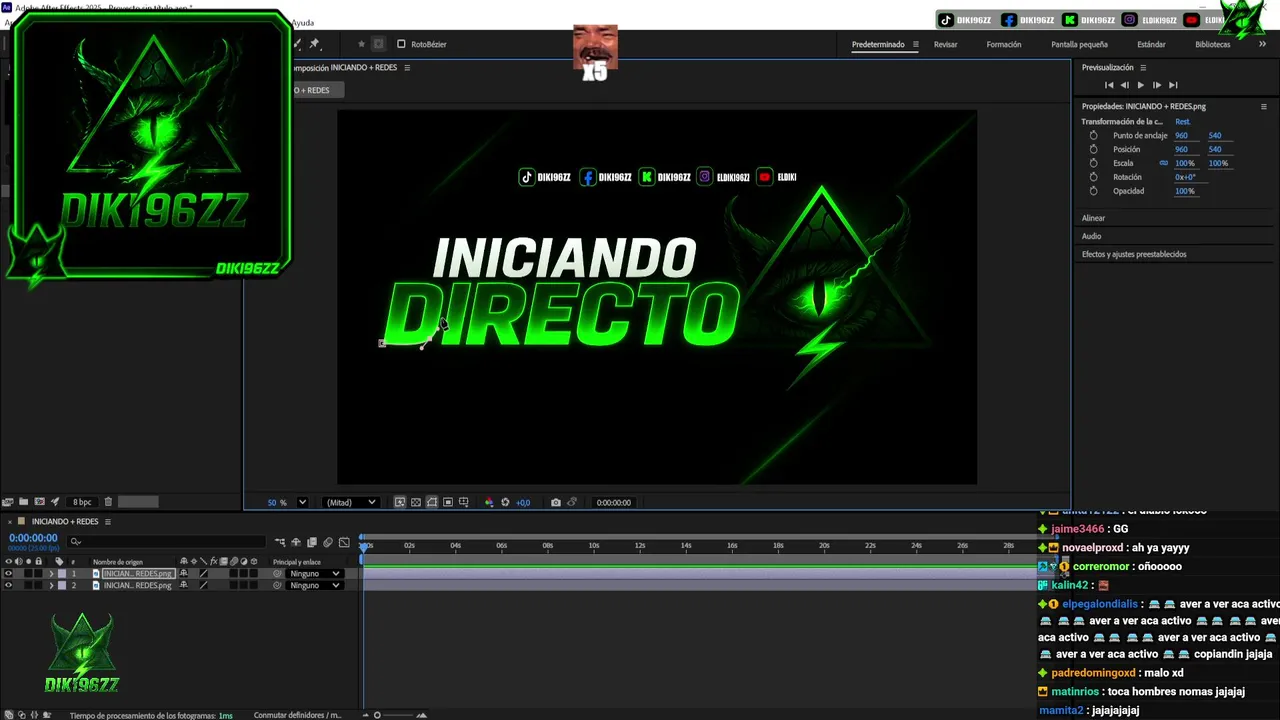Click the 8 bpc color depth button

tap(82, 502)
